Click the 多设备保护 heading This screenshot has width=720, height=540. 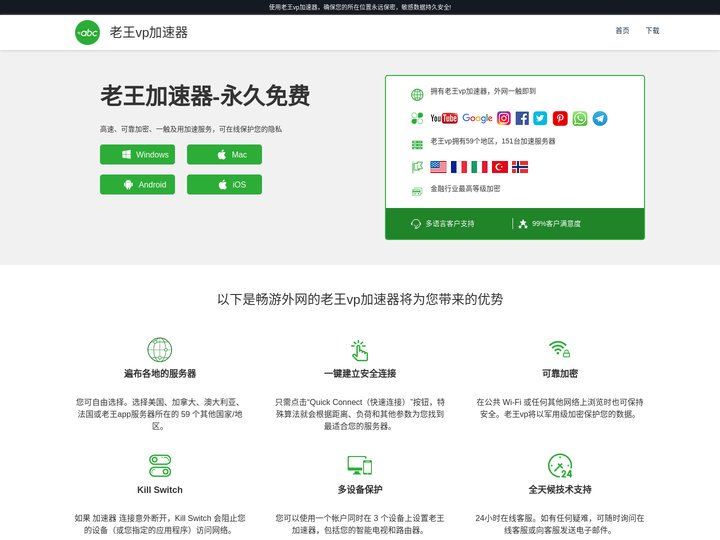click(x=360, y=489)
